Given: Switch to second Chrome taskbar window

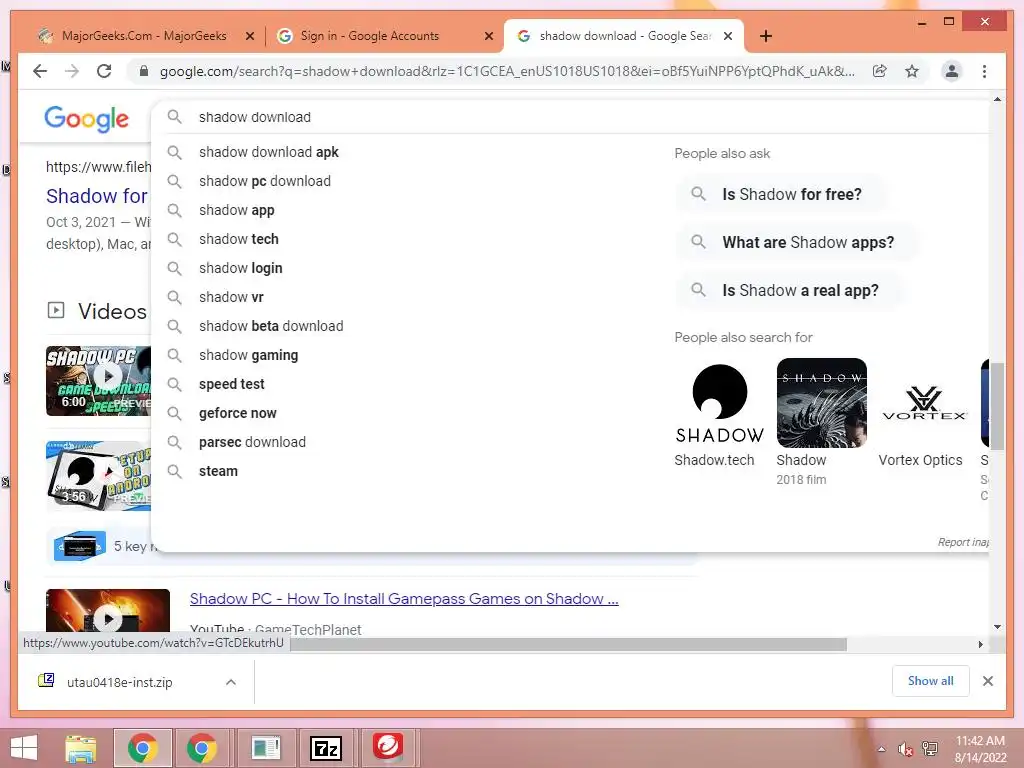Looking at the screenshot, I should click(202, 748).
